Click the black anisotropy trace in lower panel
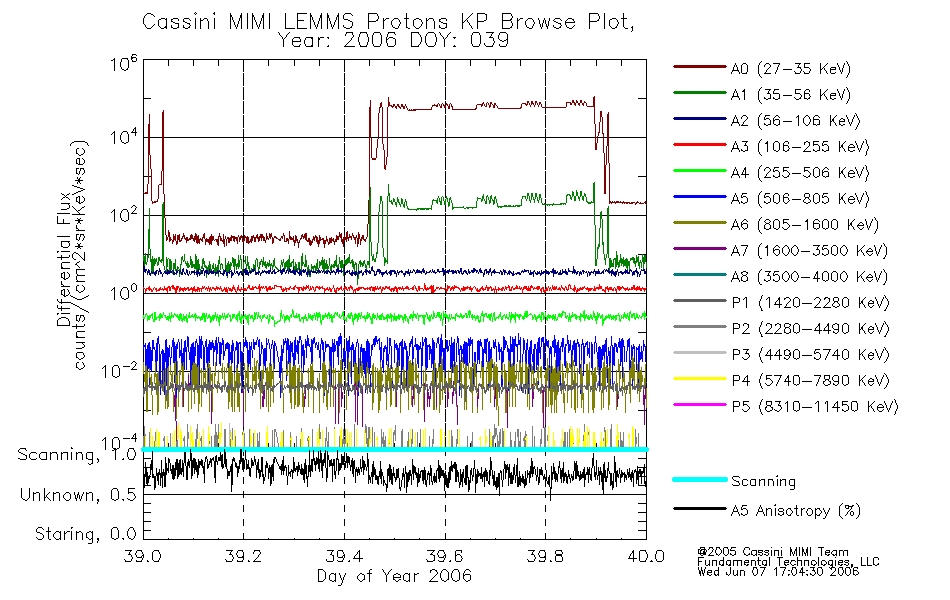This screenshot has width=950, height=600. (394, 471)
